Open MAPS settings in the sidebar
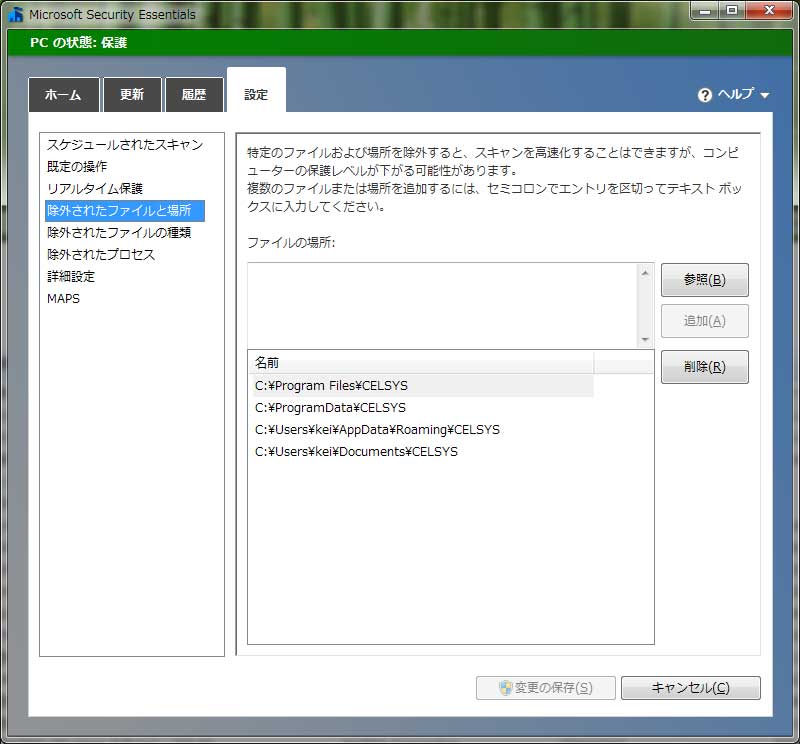The height and width of the screenshot is (744, 800). [x=63, y=299]
